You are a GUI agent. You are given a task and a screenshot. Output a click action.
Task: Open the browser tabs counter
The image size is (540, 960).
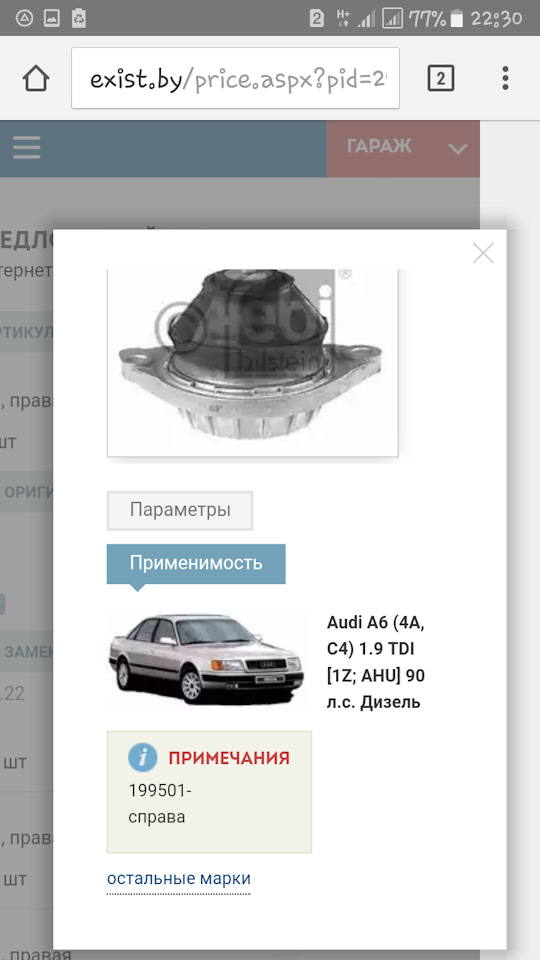tap(440, 78)
